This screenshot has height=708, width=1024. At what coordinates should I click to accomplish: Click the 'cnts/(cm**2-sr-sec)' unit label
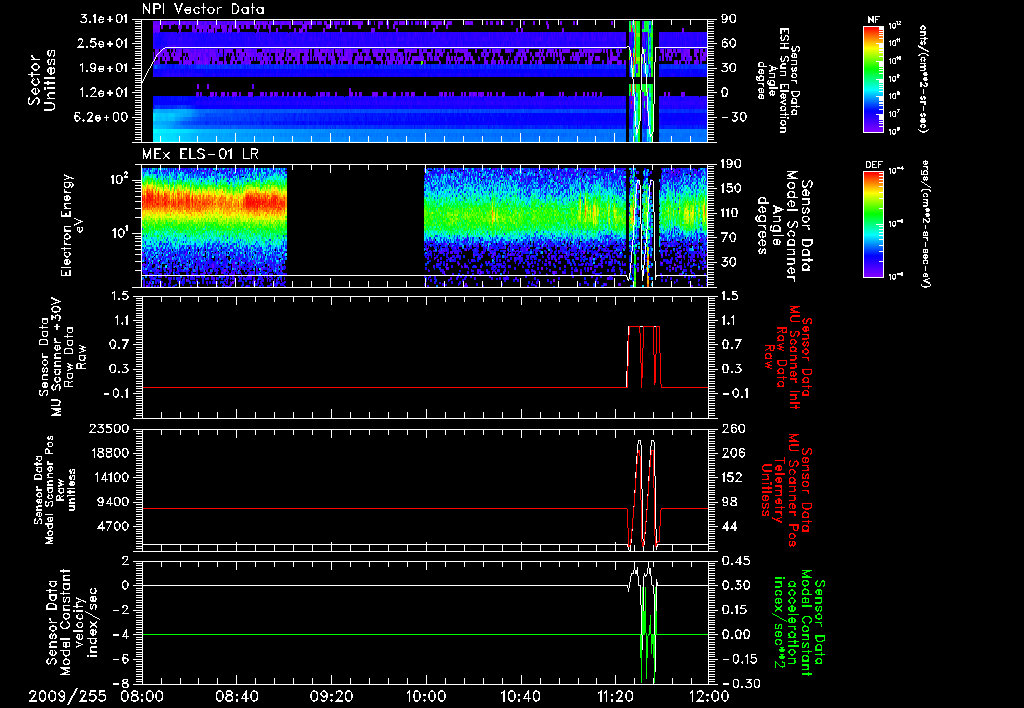tap(923, 79)
